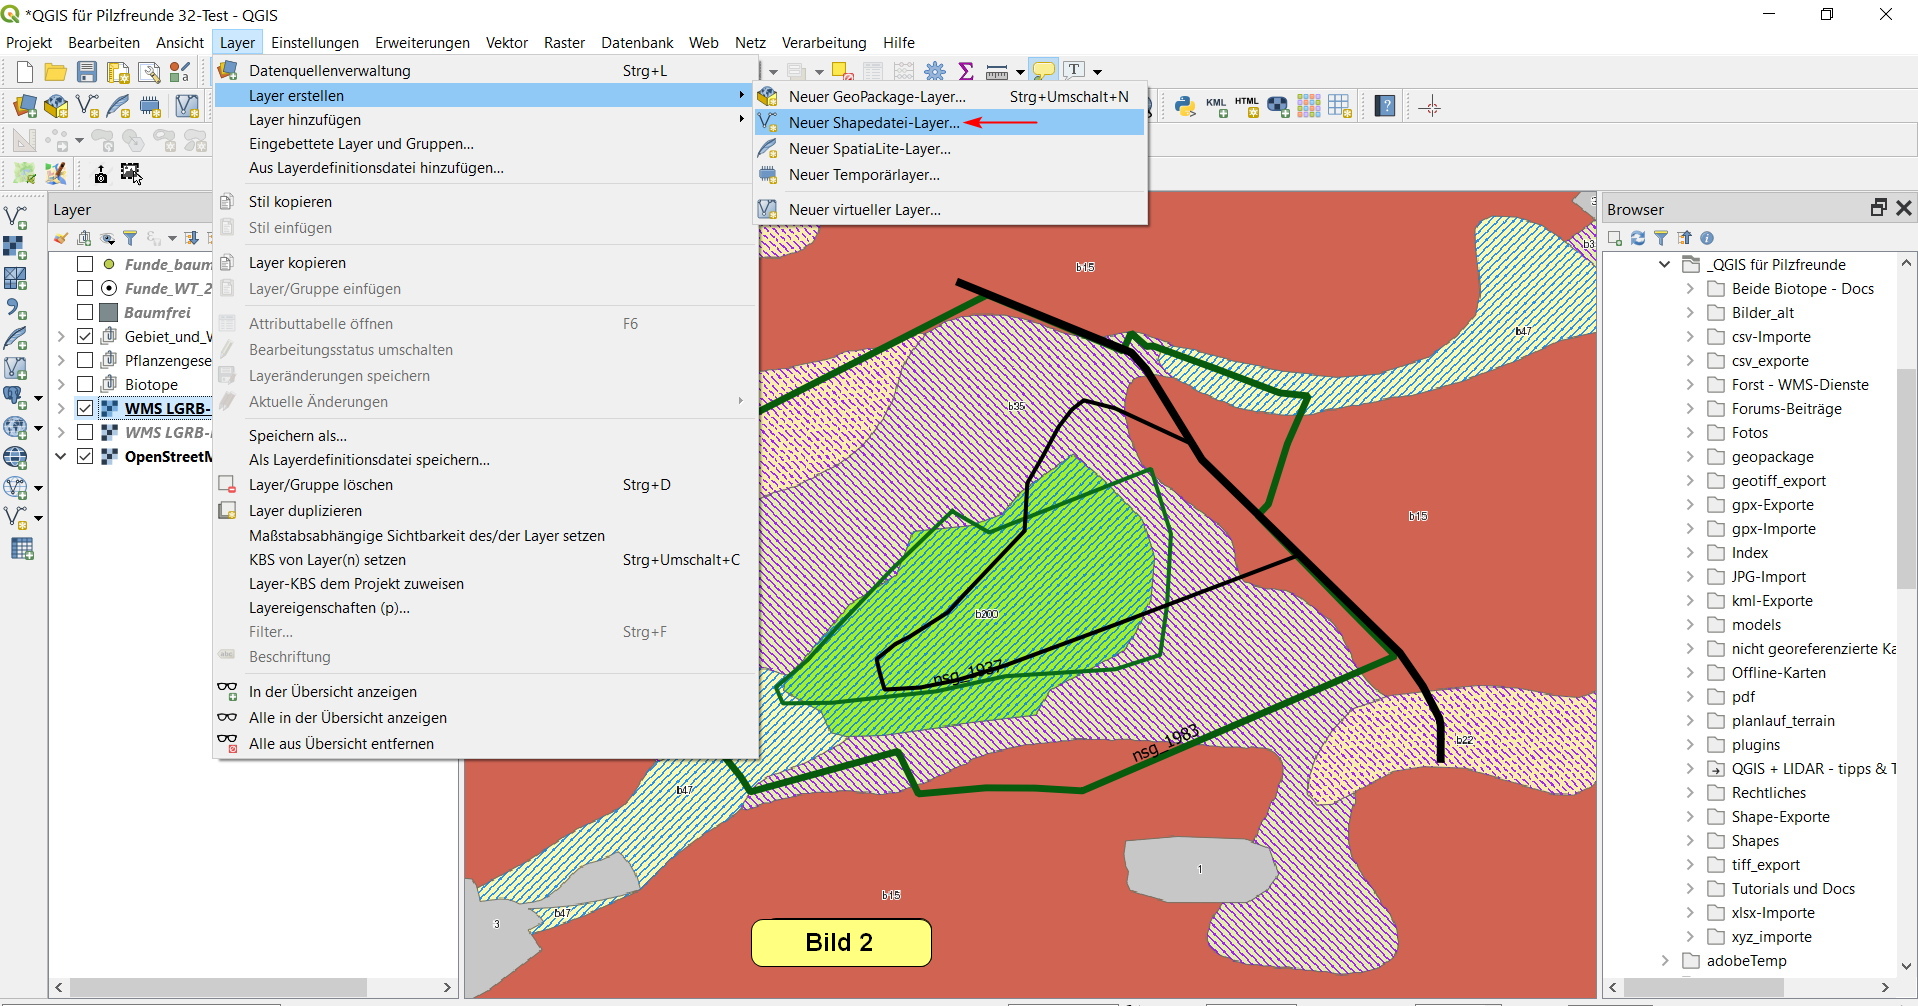1918x1006 pixels.
Task: Click the refresh icon in Browser panel
Action: pyautogui.click(x=1637, y=238)
